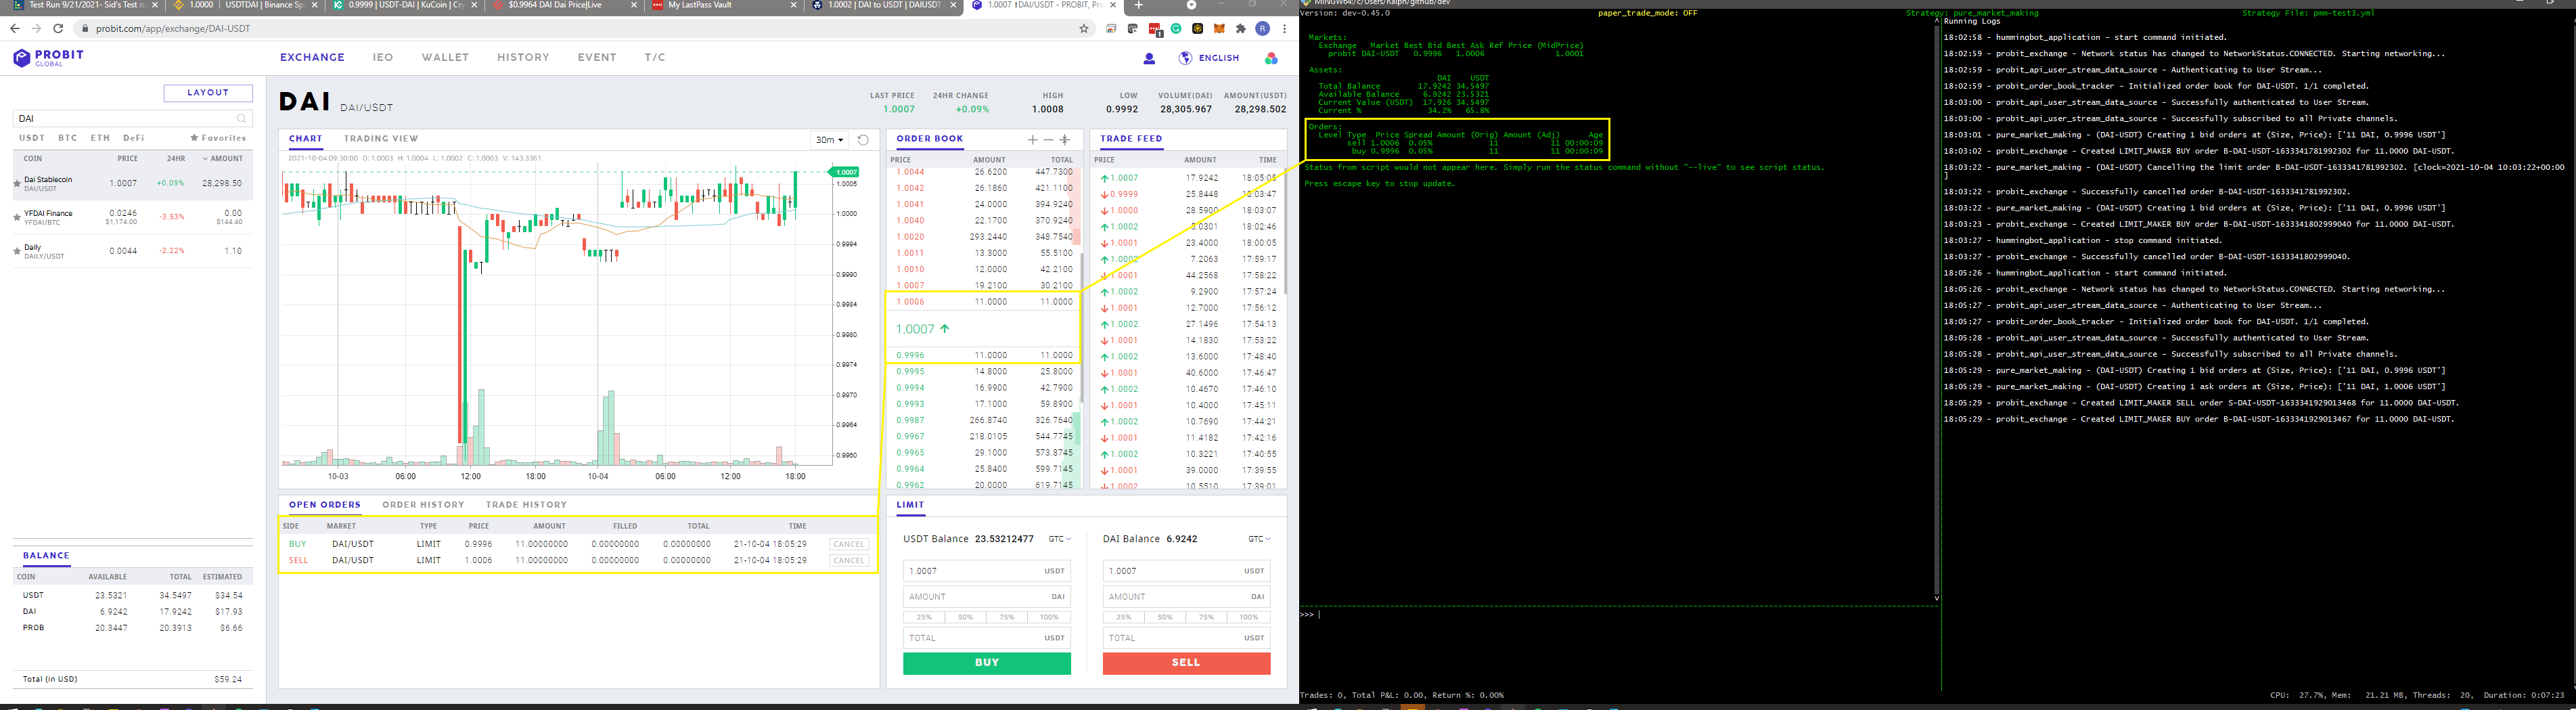Image resolution: width=2576 pixels, height=710 pixels.
Task: Open the GTC dropdown under USDT Balance
Action: coord(1059,538)
